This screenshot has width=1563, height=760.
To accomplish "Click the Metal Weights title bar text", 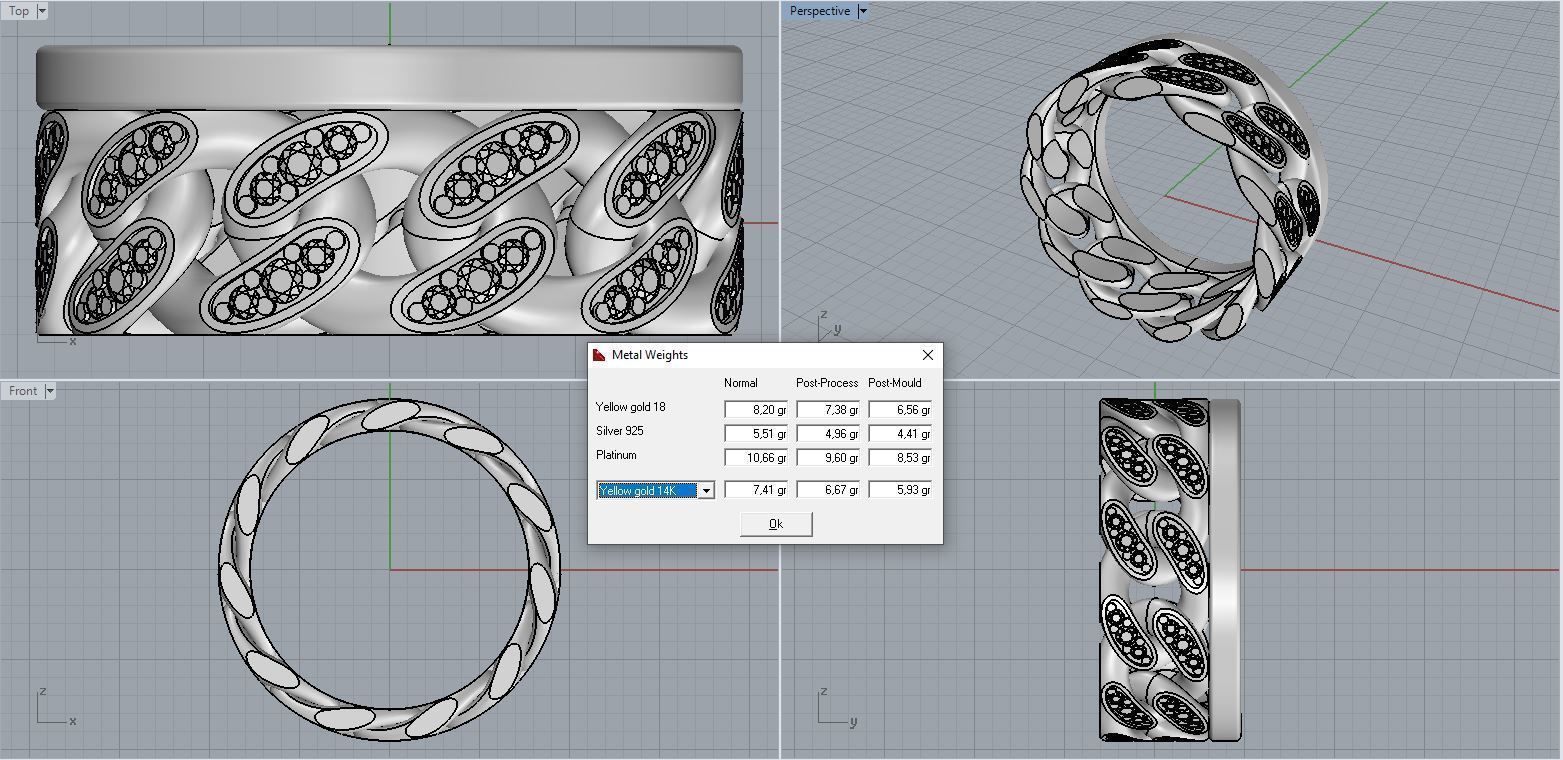I will coord(650,355).
